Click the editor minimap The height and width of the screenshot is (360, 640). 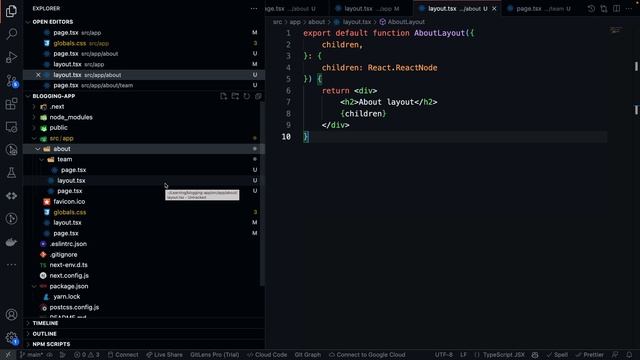pyautogui.click(x=616, y=30)
